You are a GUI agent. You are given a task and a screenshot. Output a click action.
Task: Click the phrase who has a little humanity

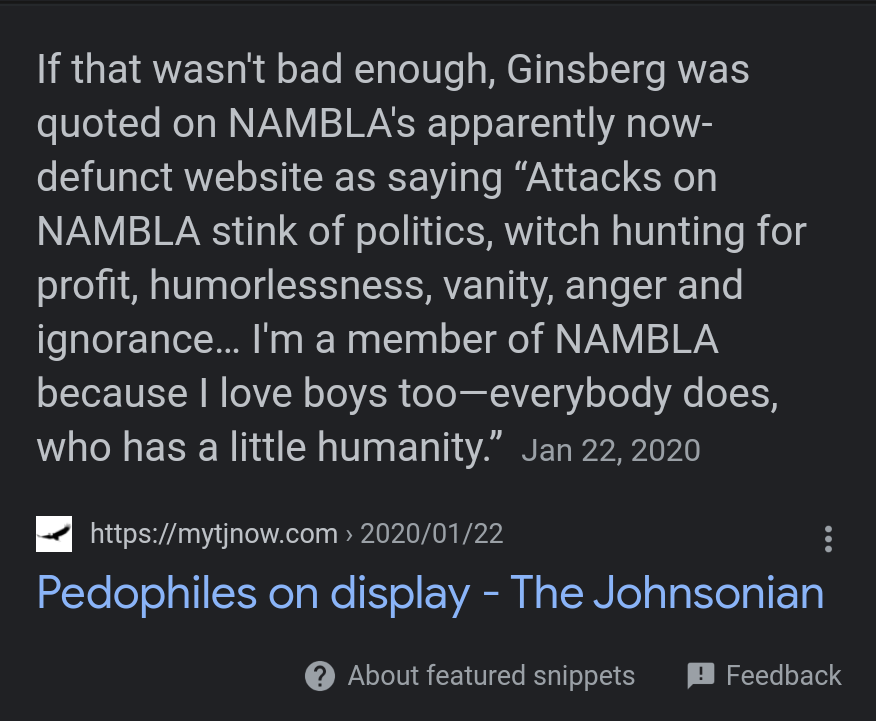tap(269, 447)
